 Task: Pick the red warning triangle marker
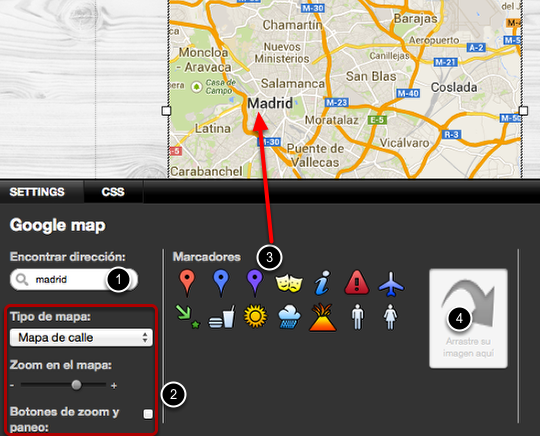(x=357, y=282)
